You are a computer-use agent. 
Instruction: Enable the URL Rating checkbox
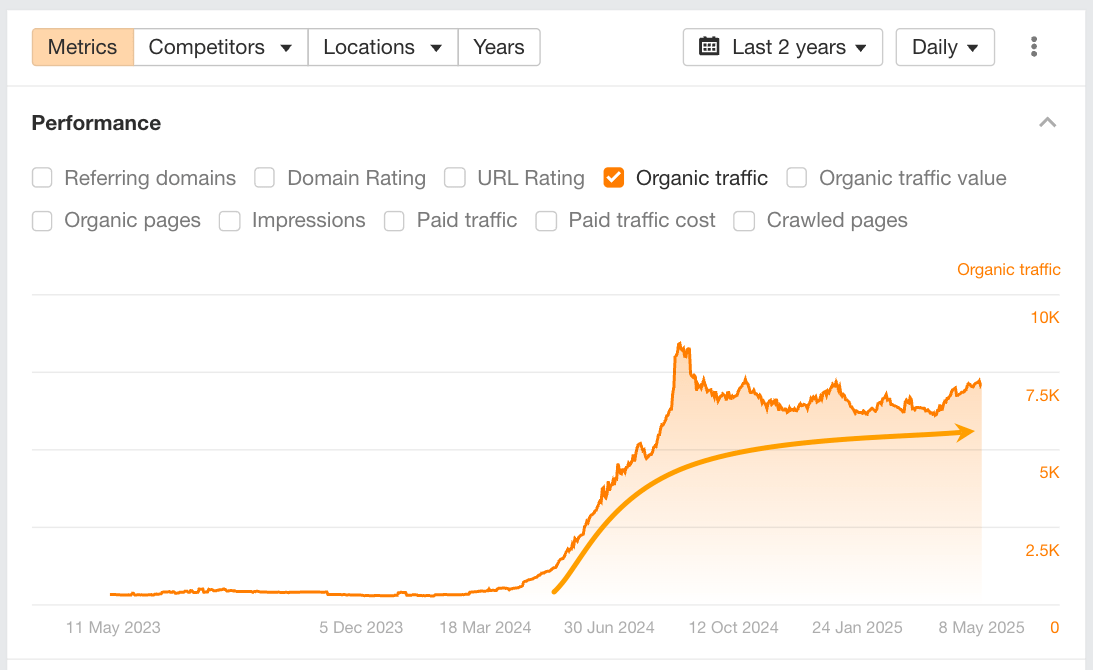tap(455, 178)
